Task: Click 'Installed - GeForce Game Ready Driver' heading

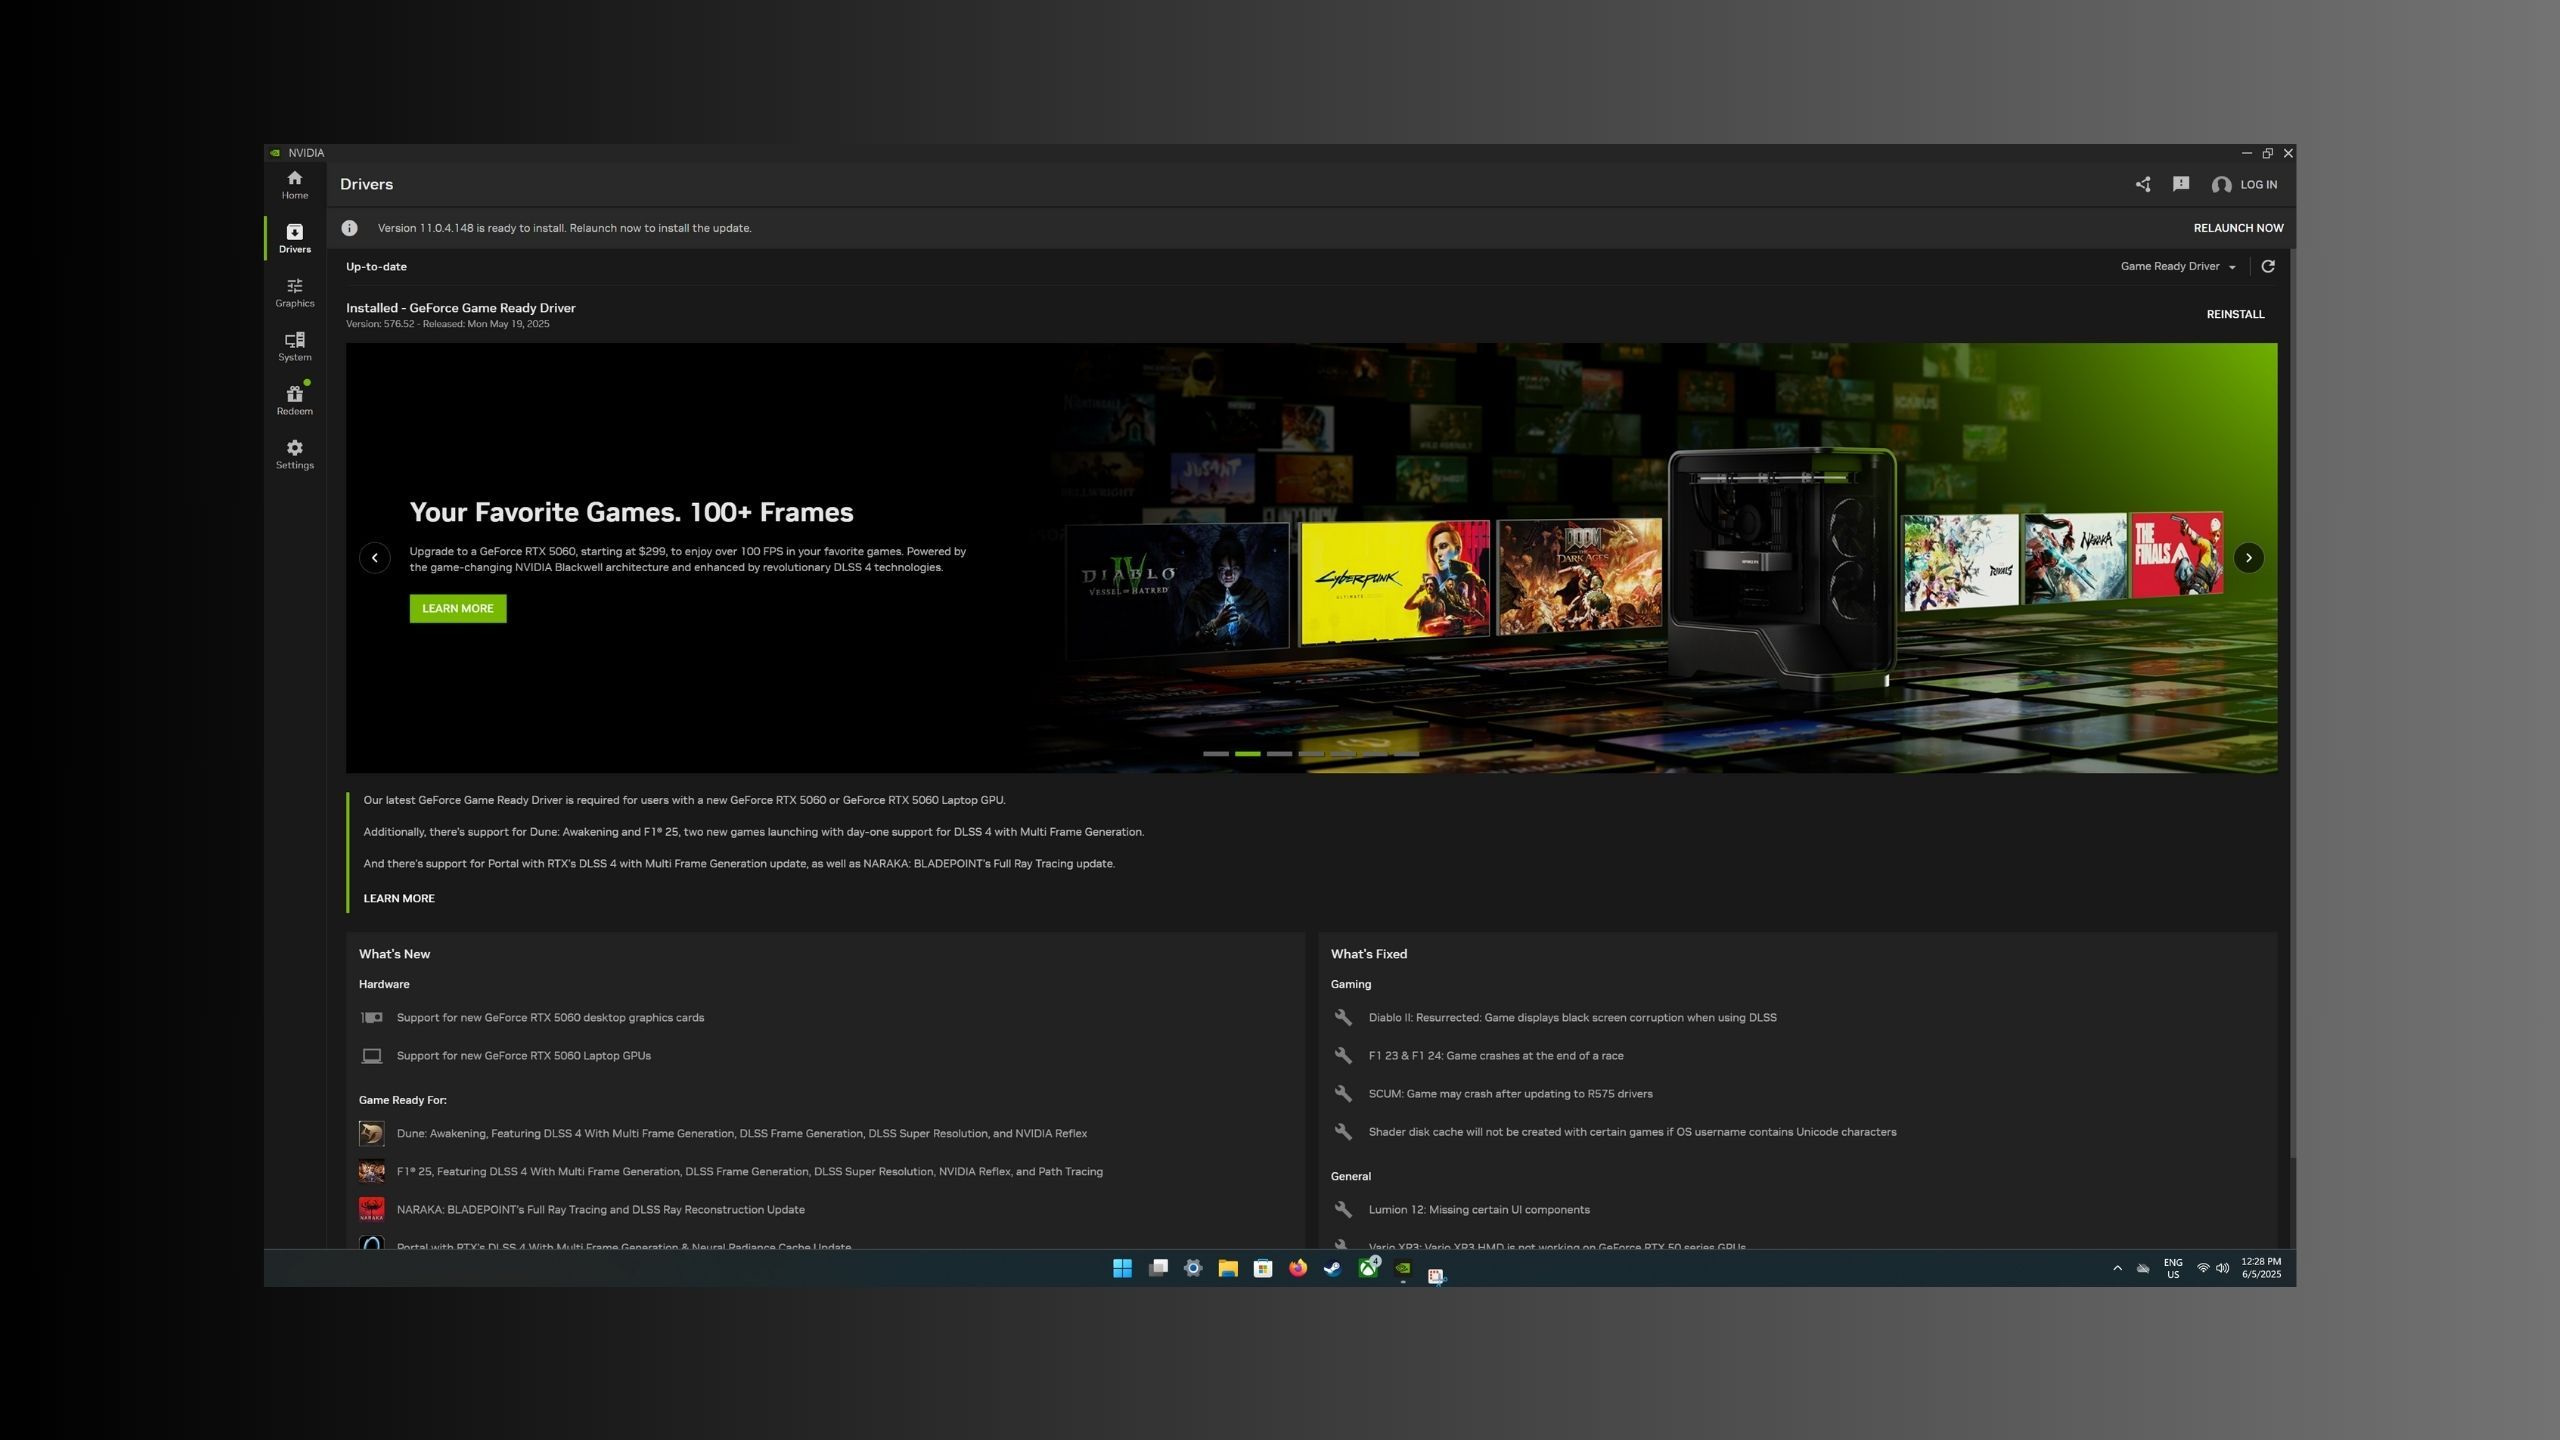Action: (x=460, y=308)
